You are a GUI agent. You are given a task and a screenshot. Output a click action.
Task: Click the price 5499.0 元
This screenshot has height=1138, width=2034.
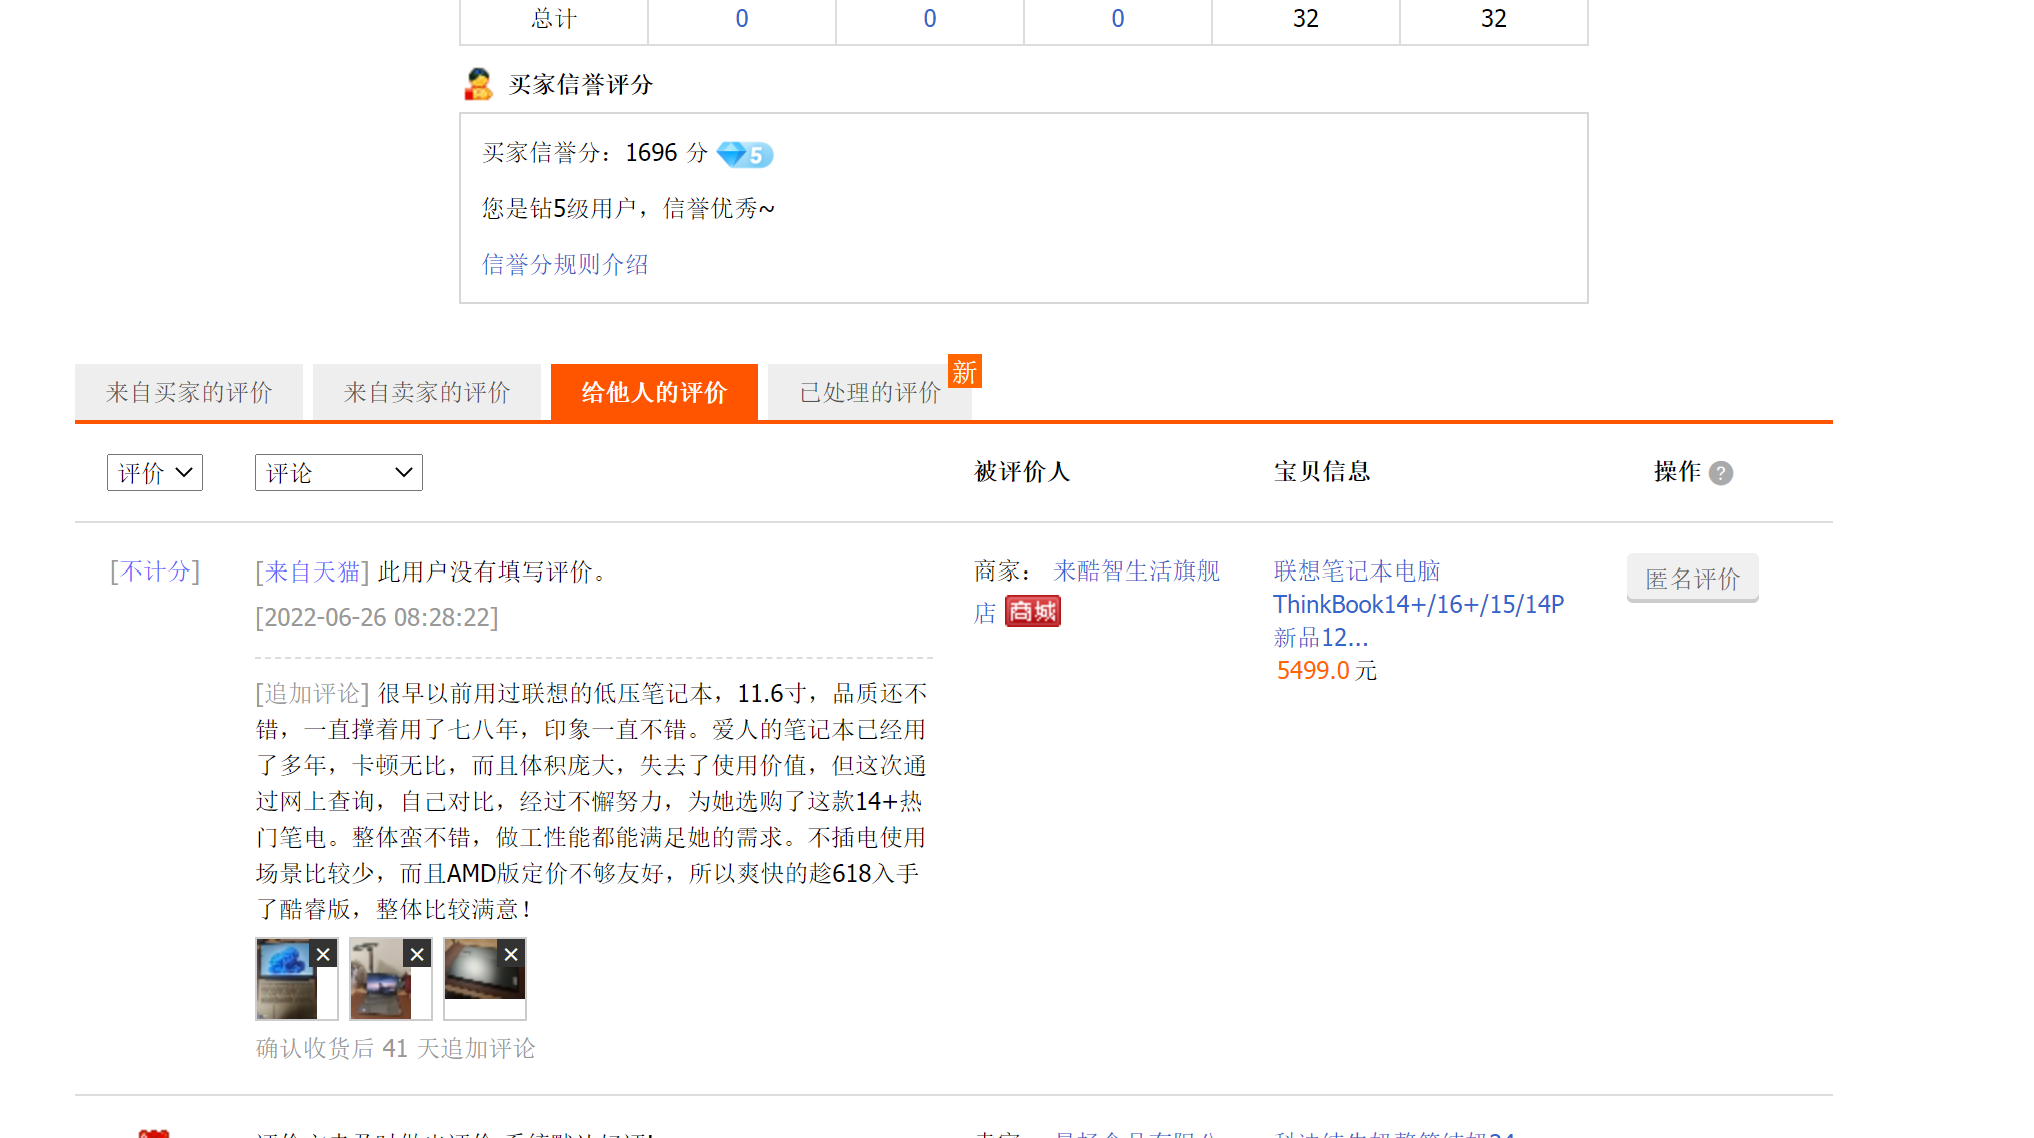[x=1327, y=671]
